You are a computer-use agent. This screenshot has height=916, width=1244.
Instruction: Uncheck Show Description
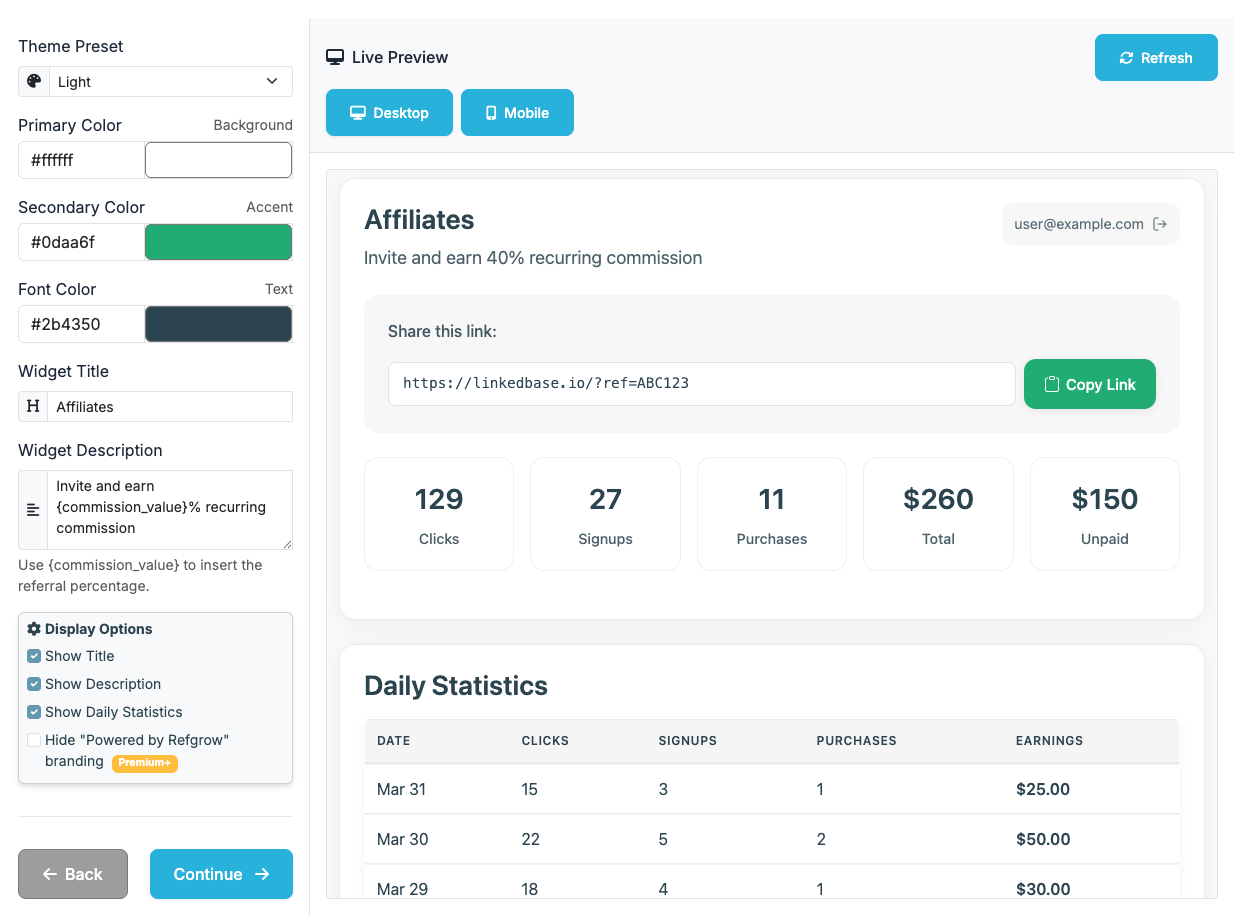pyautogui.click(x=33, y=684)
